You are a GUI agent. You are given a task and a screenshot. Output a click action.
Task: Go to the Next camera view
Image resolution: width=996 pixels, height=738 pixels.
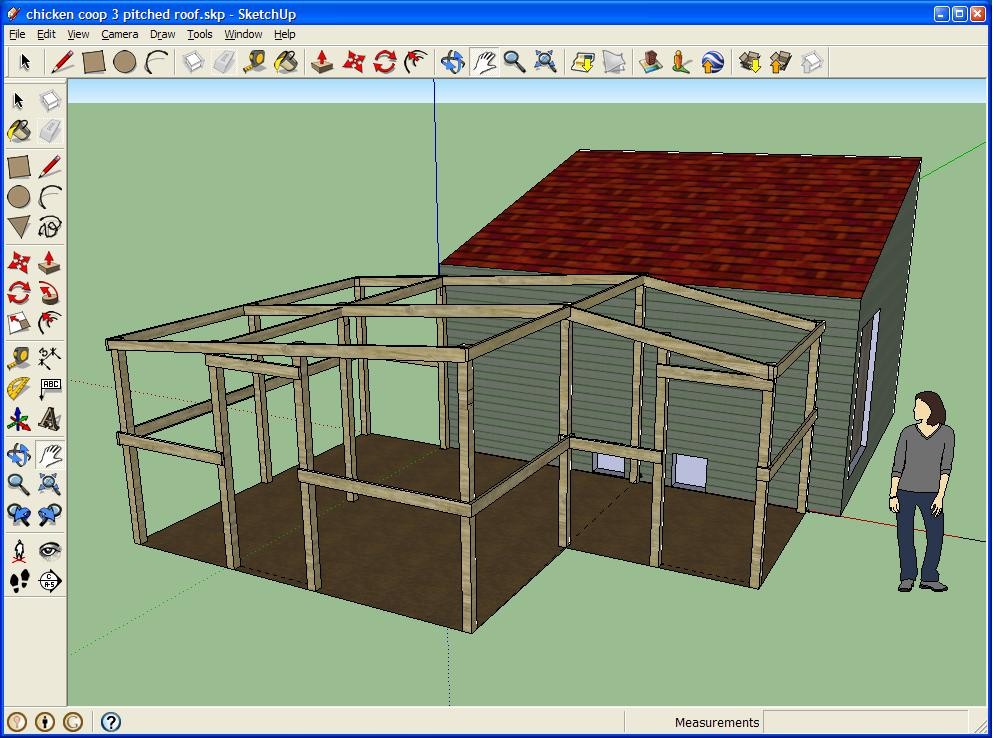(x=50, y=514)
